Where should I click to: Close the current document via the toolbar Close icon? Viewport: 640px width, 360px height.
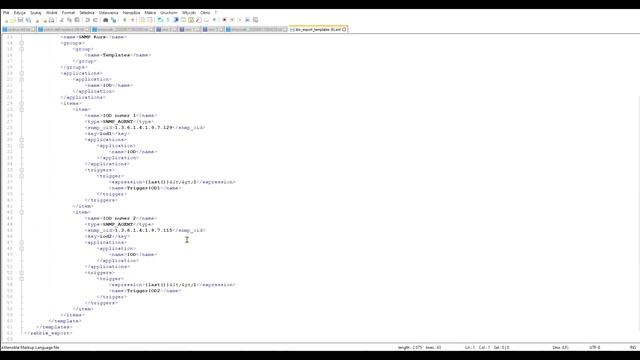[x=38, y=20]
